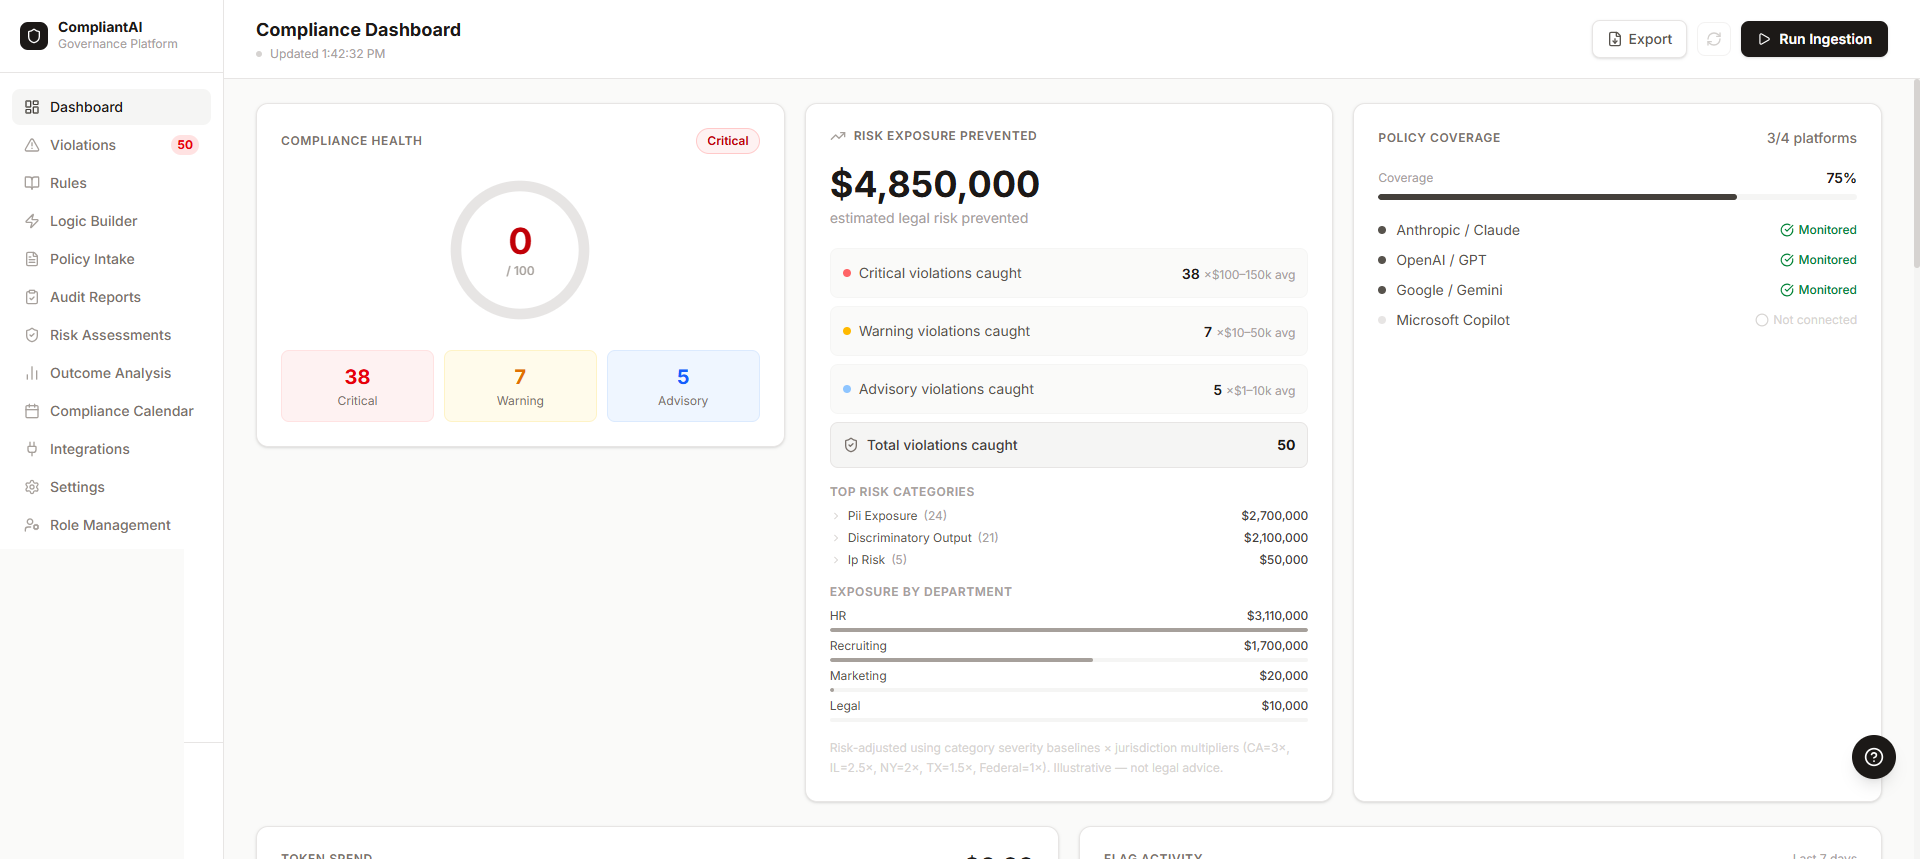This screenshot has height=859, width=1920.
Task: Click the Monitored check icon for Anthropic / Claude
Action: (1786, 230)
